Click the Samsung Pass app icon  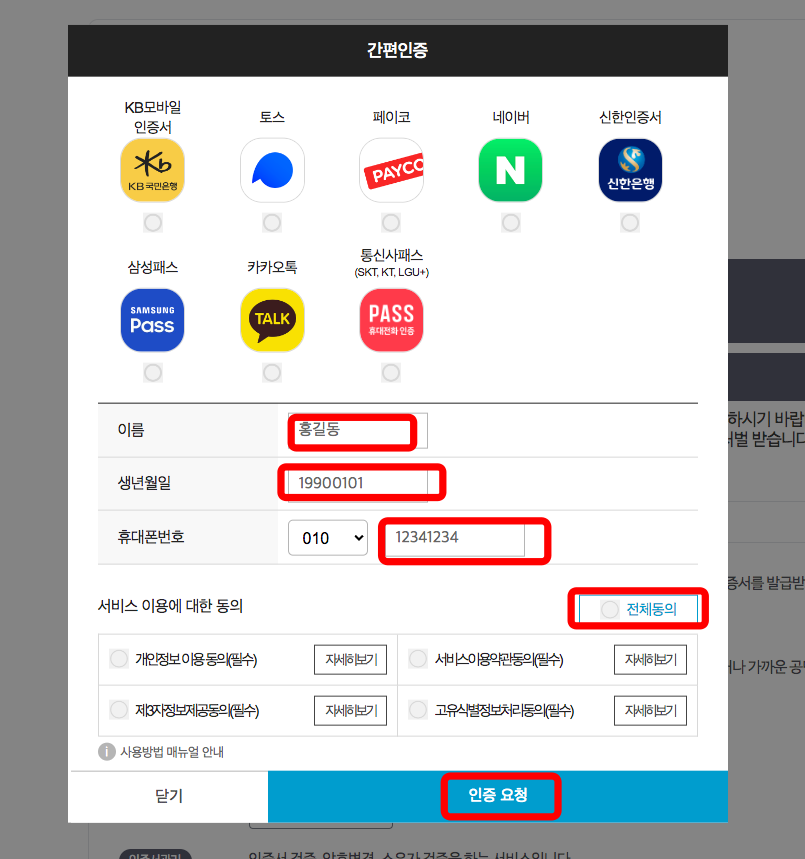coord(152,320)
